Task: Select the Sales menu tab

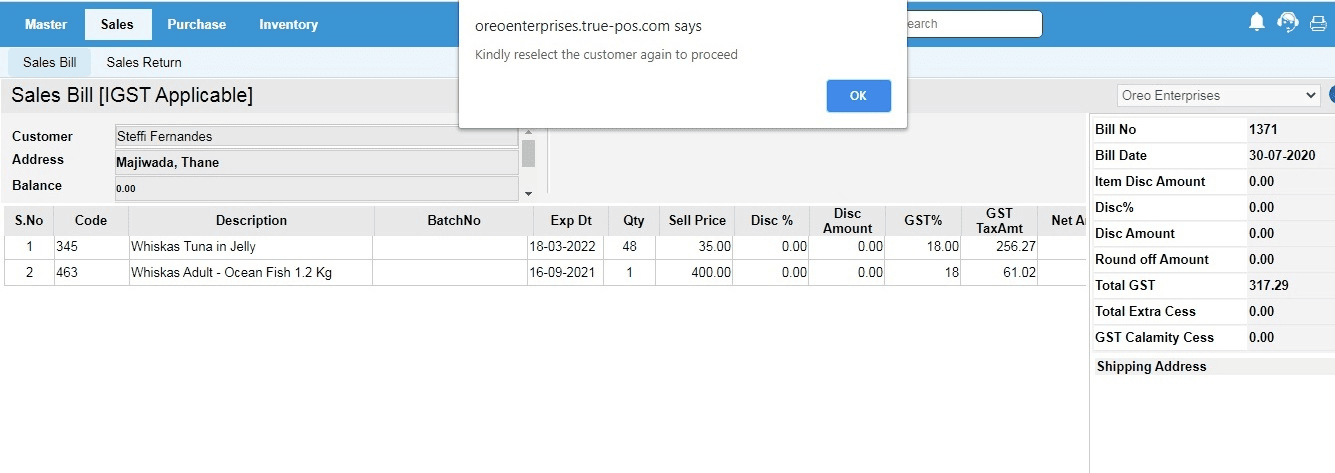Action: tap(117, 24)
